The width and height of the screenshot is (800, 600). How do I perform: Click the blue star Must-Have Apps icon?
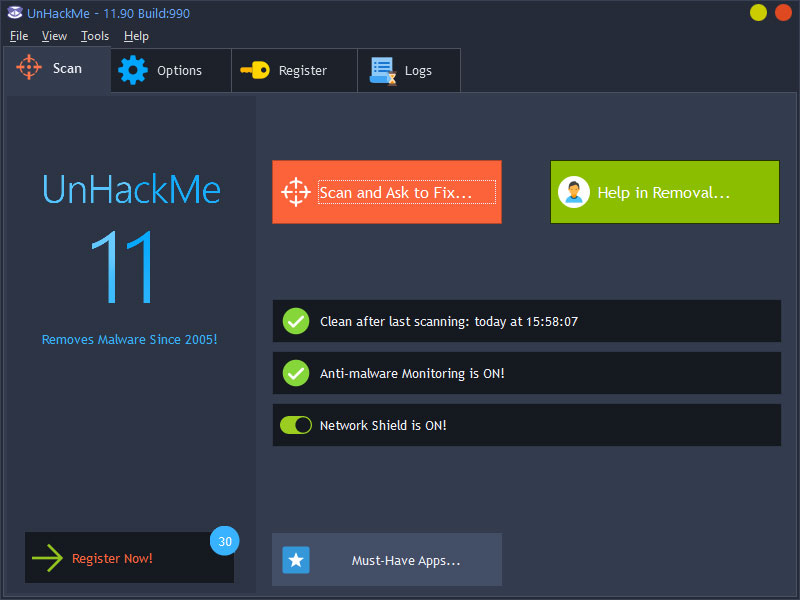point(296,560)
